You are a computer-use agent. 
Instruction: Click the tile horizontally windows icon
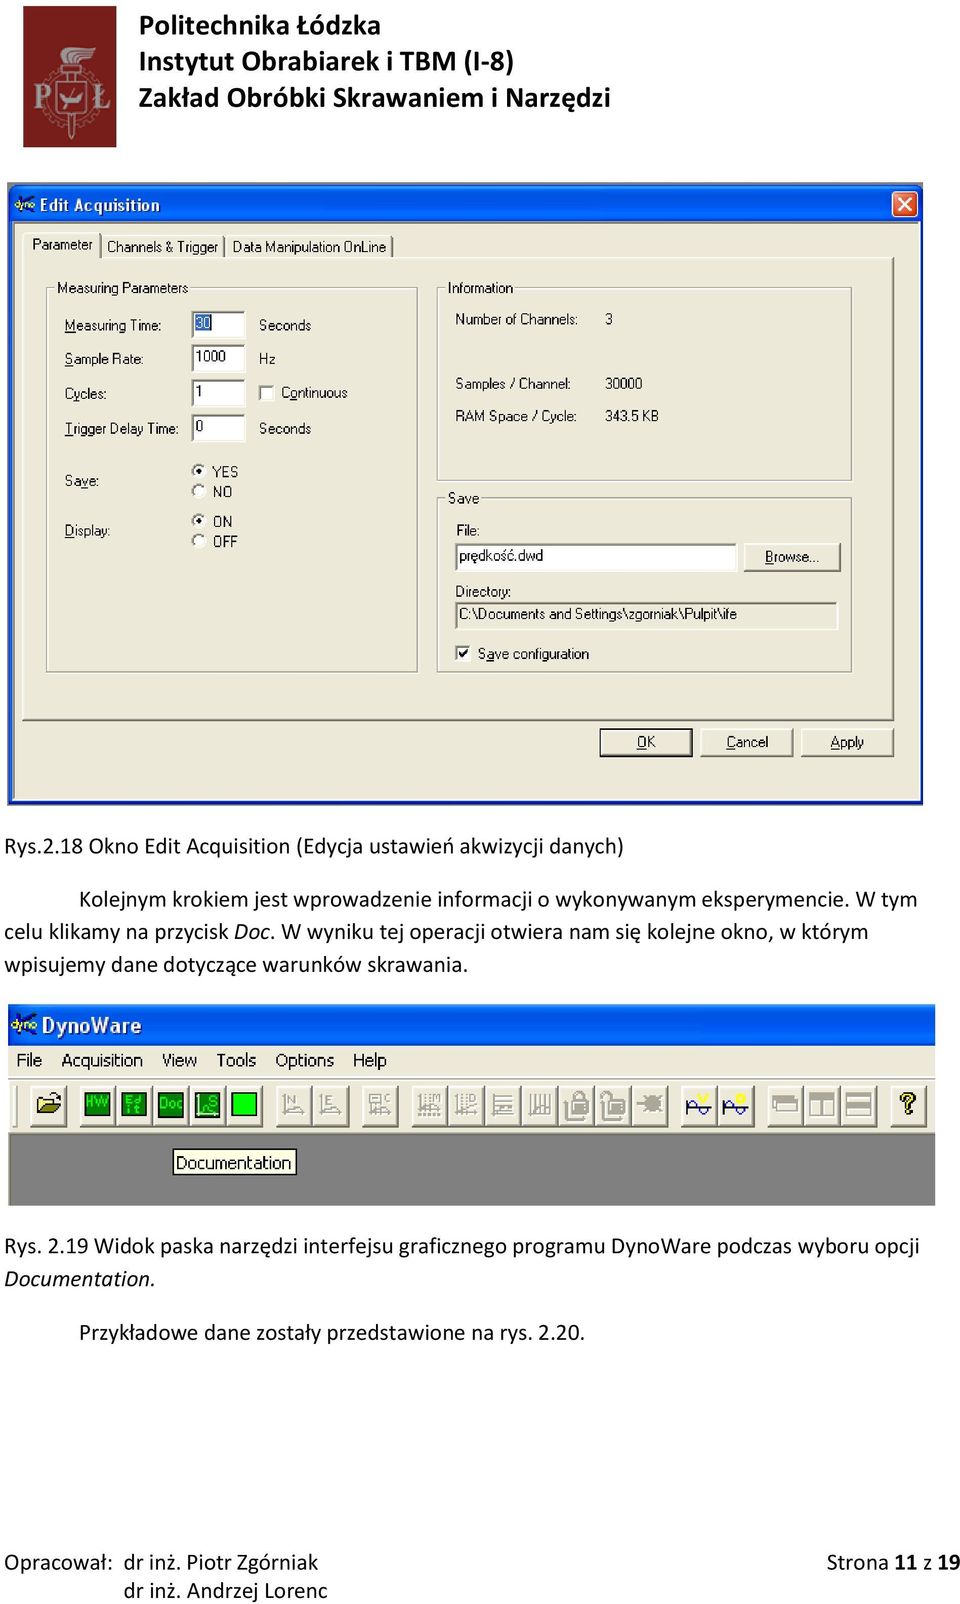[x=859, y=1104]
